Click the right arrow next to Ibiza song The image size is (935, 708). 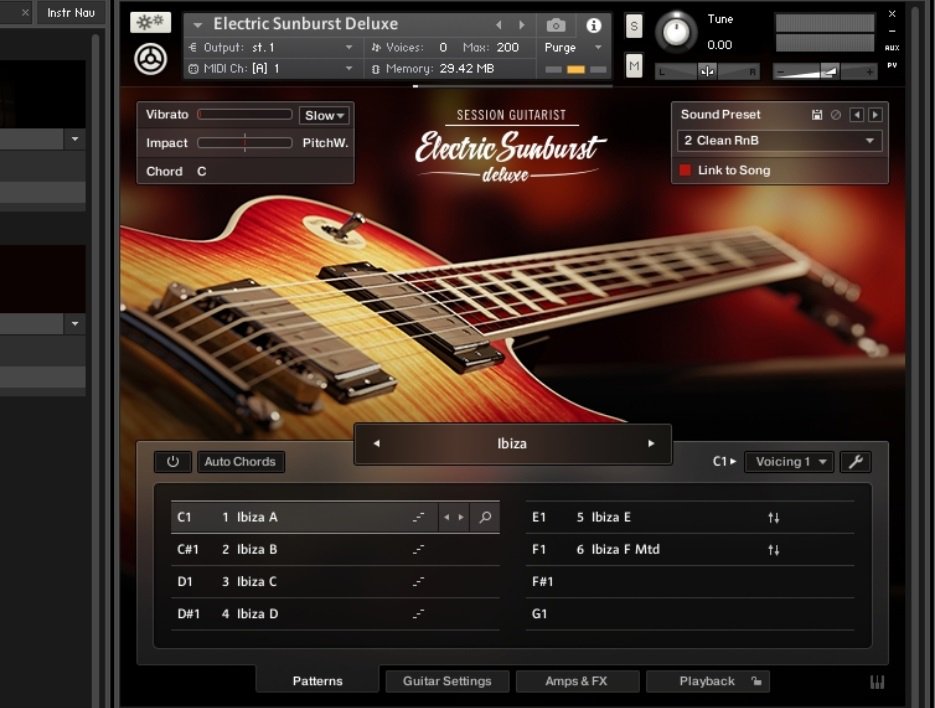coord(651,444)
